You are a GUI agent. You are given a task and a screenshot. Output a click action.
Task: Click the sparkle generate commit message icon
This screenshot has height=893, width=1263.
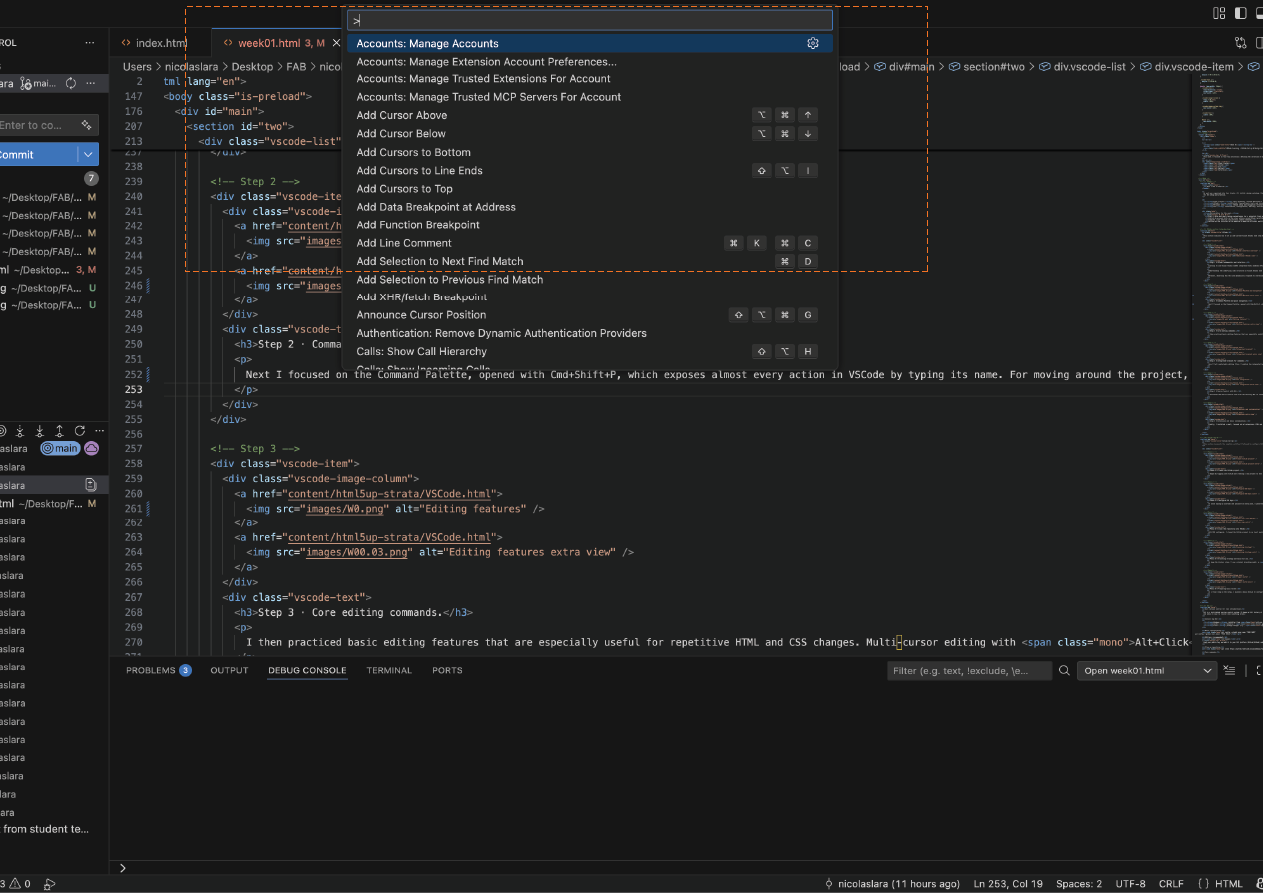87,125
